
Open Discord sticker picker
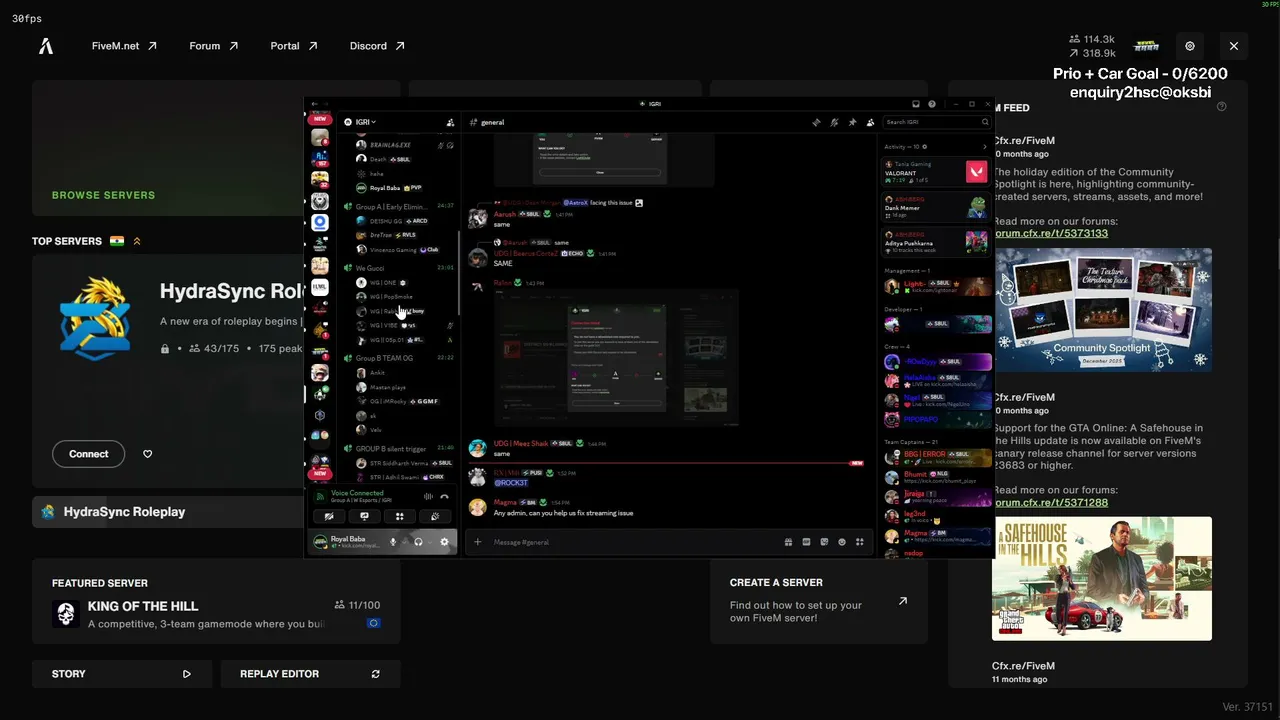[824, 542]
